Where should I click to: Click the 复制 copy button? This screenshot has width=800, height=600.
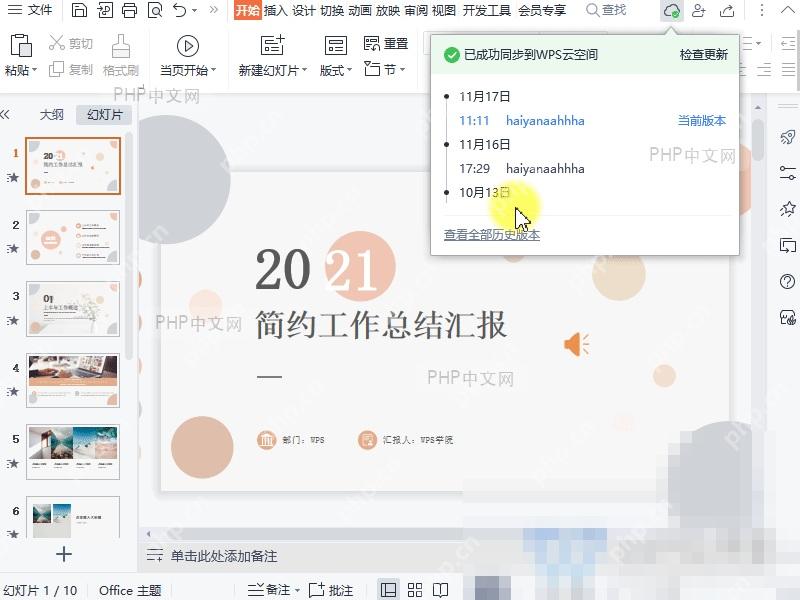(x=71, y=69)
